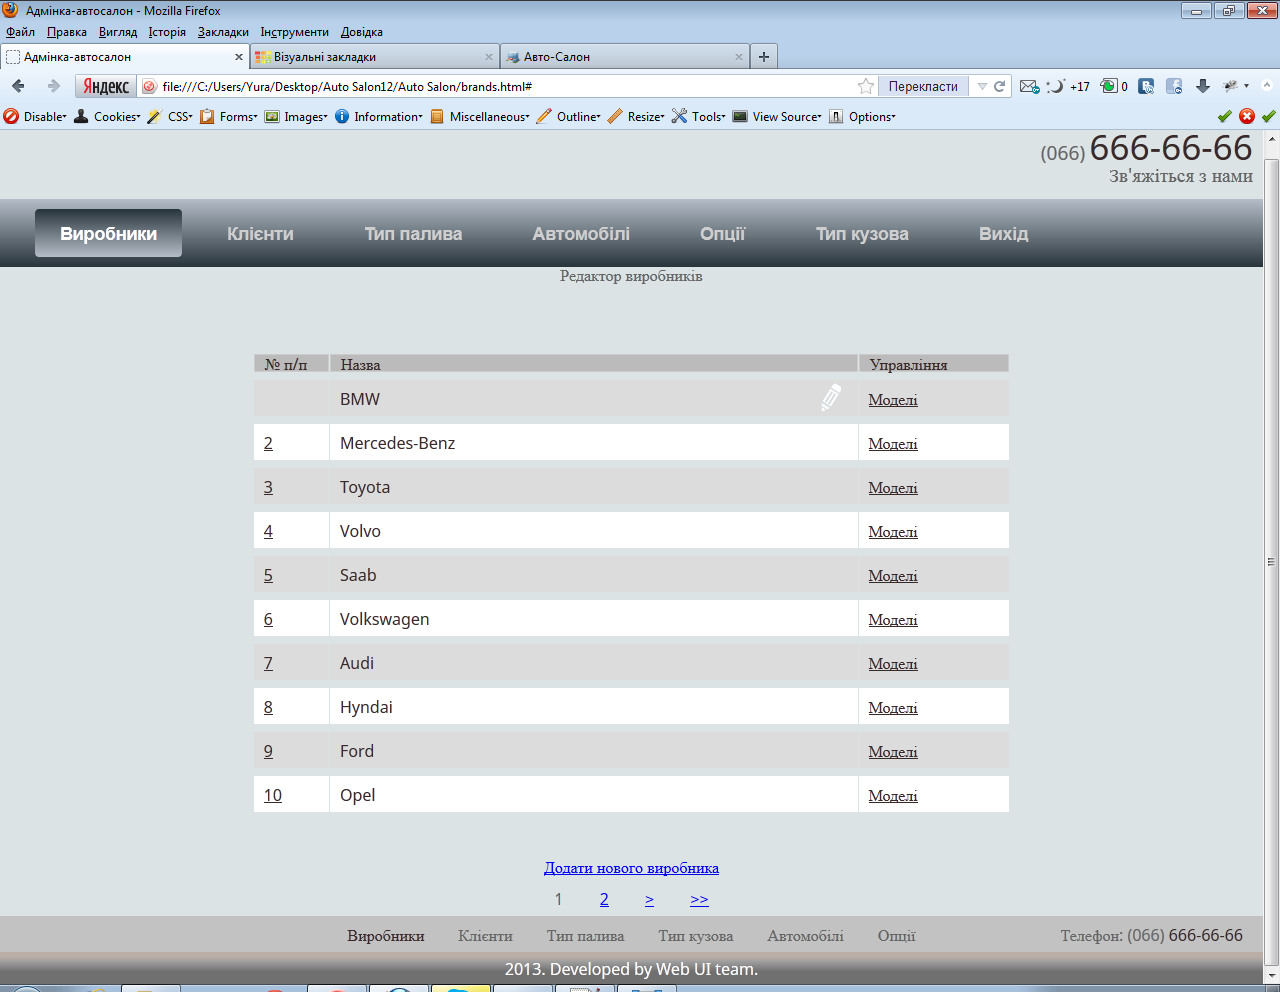This screenshot has width=1280, height=992.
Task: Open the Downloads arrow icon
Action: point(1203,86)
